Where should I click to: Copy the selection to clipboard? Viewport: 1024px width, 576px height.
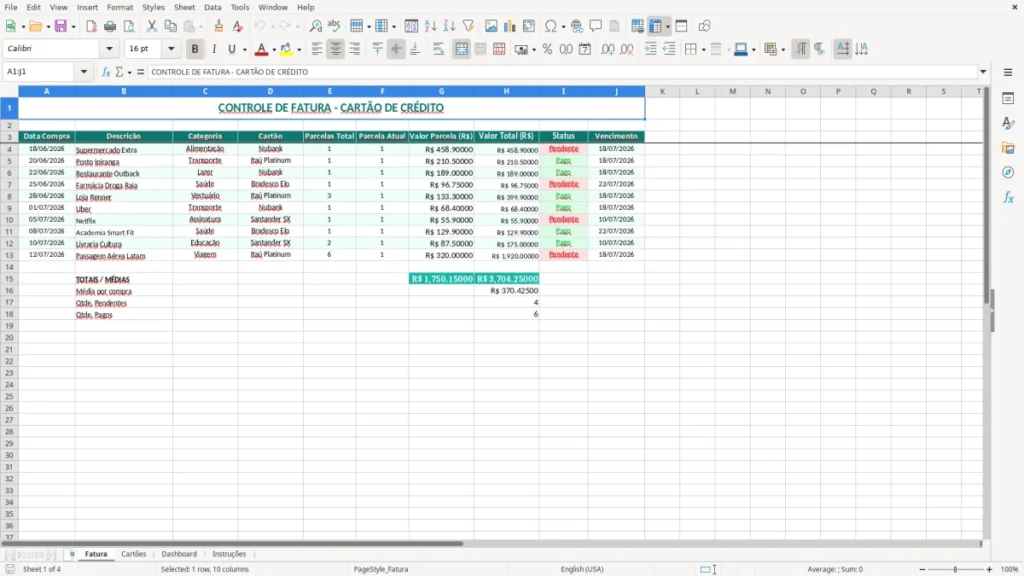tap(170, 26)
